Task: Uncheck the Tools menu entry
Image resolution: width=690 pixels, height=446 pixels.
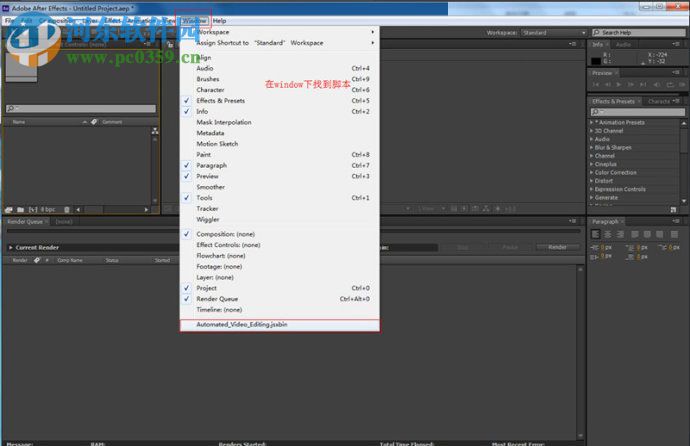Action: [x=280, y=197]
